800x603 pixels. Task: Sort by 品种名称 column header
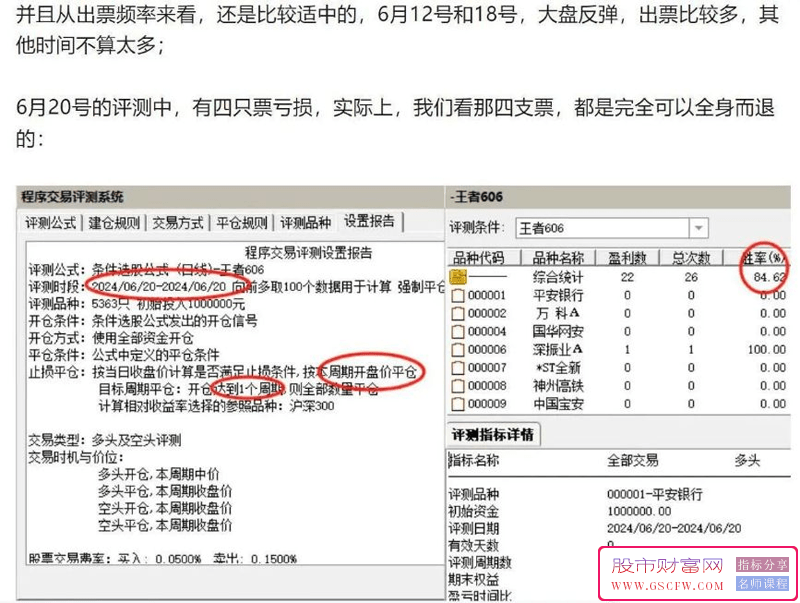pyautogui.click(x=557, y=258)
